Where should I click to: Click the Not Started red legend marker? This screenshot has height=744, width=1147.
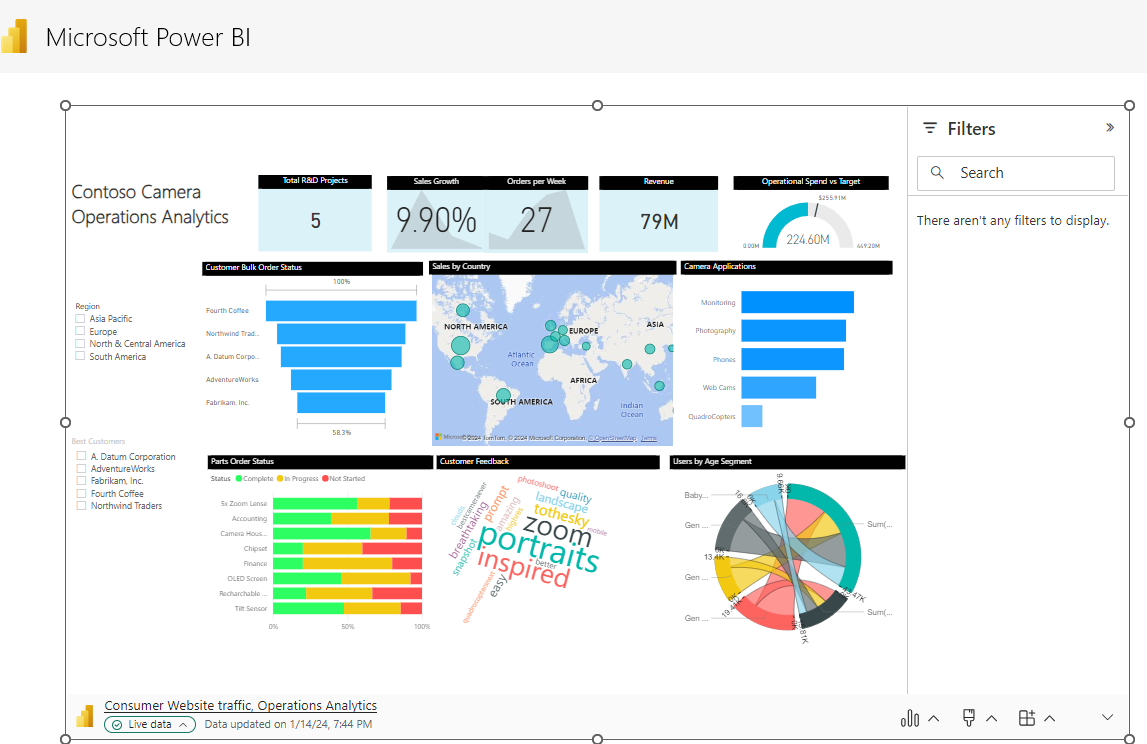[x=326, y=478]
